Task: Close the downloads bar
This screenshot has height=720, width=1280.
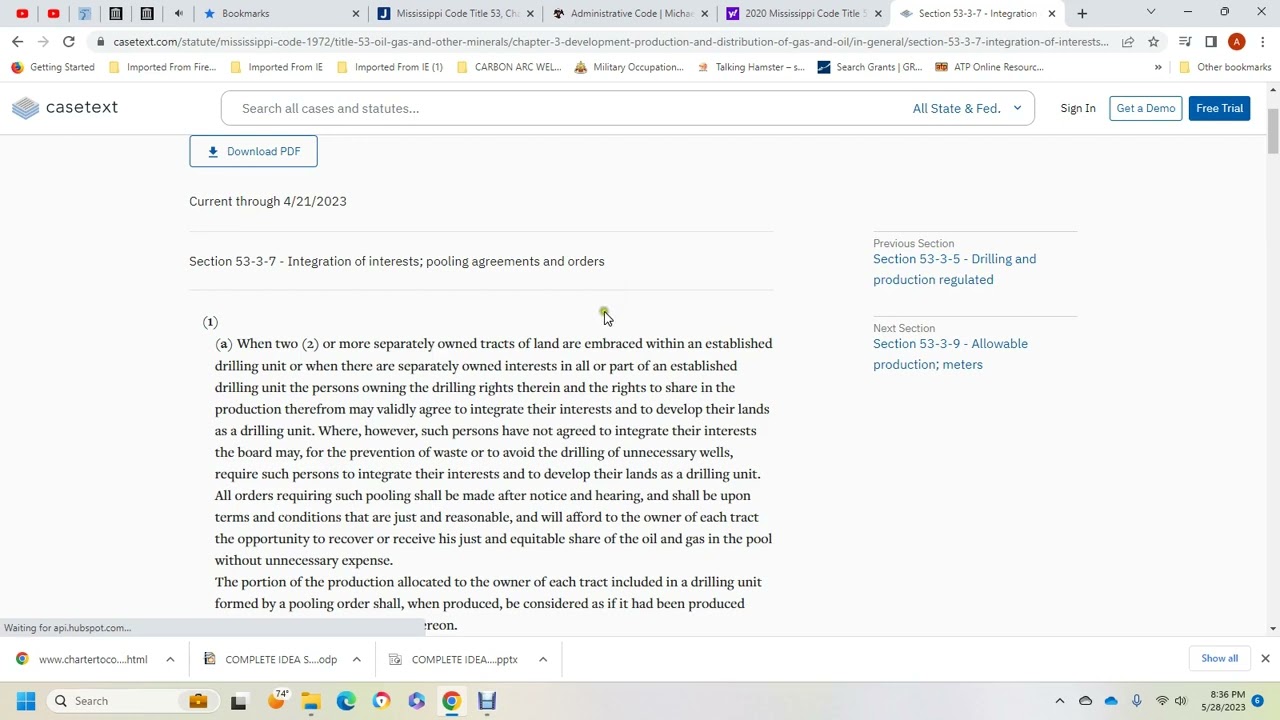Action: pyautogui.click(x=1265, y=658)
